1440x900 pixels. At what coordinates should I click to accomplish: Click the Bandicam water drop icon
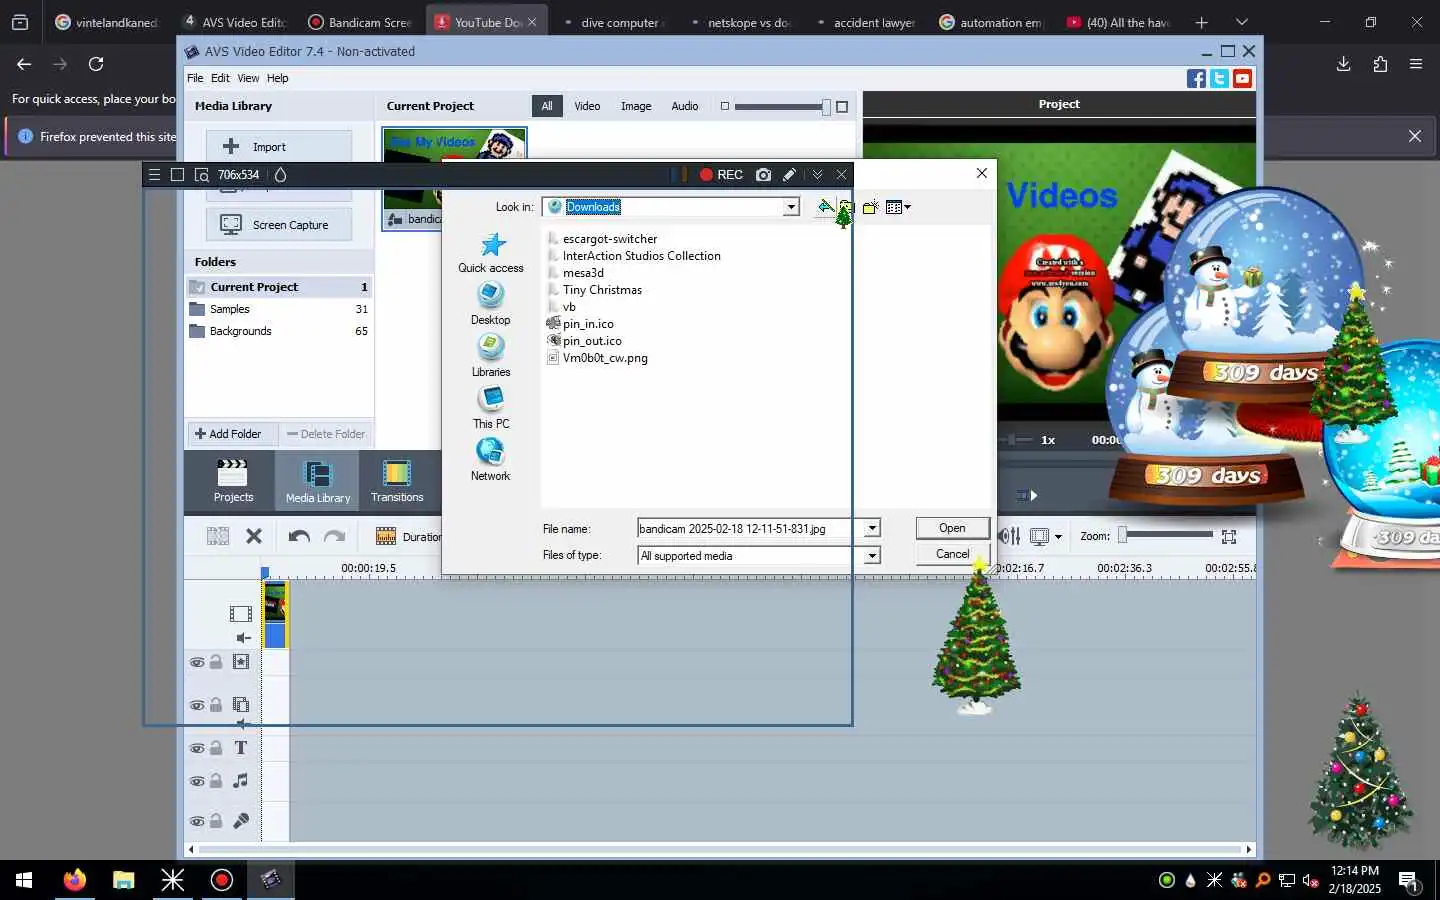coord(280,175)
